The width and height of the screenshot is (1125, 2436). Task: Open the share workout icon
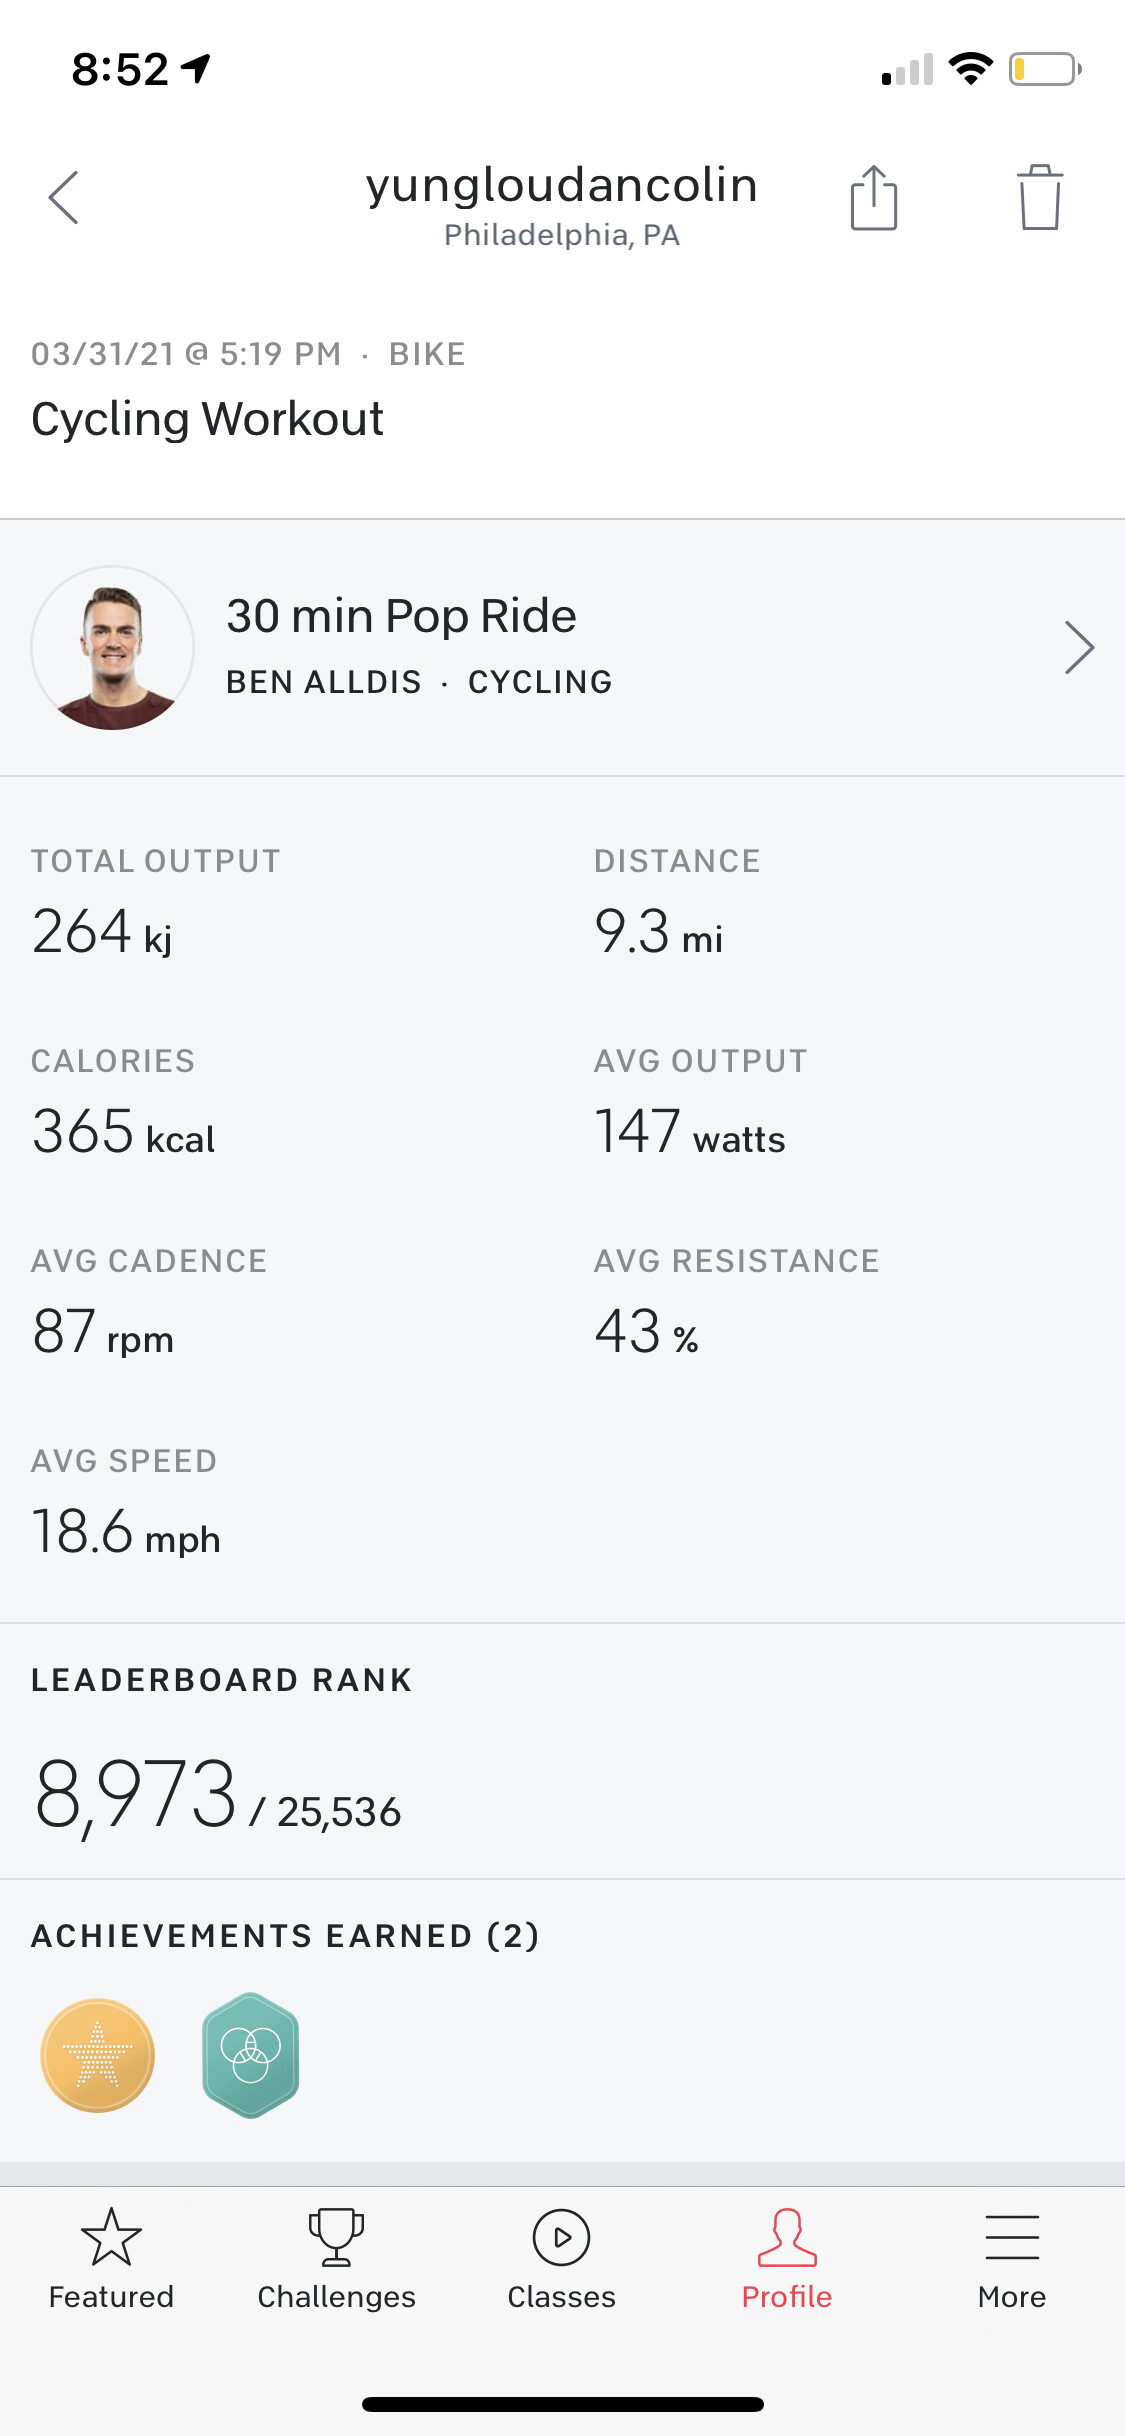pos(874,198)
